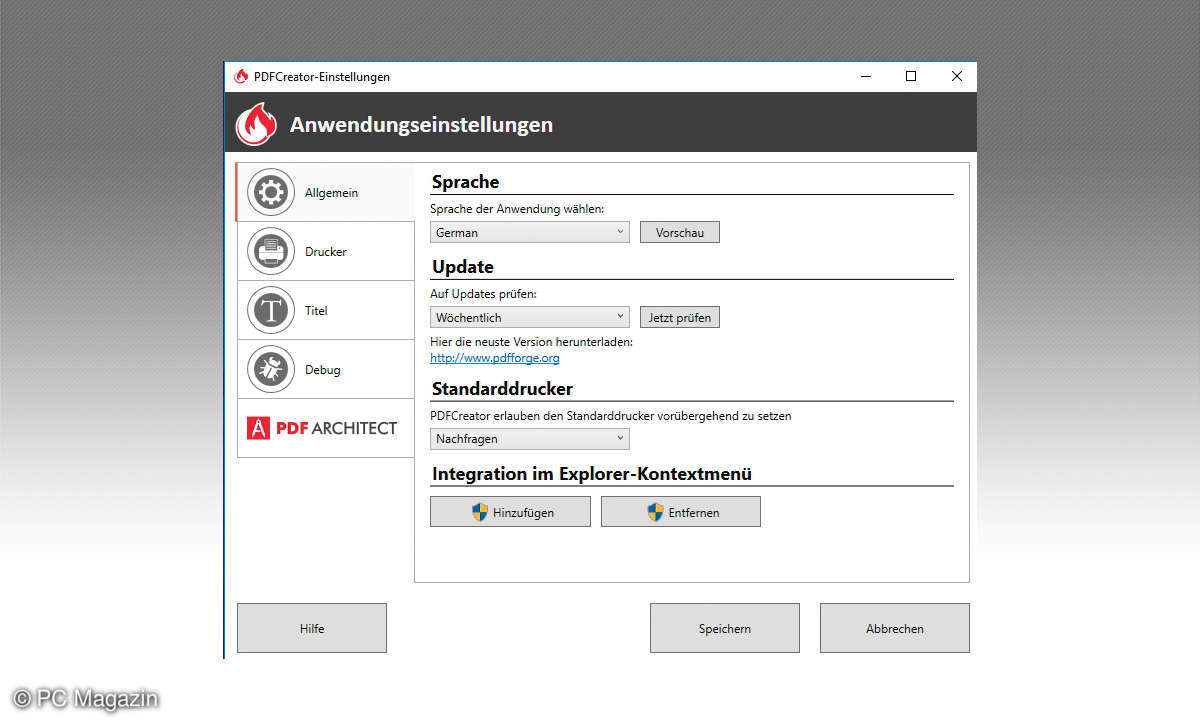Click the printer icon for Drucker

(271, 252)
